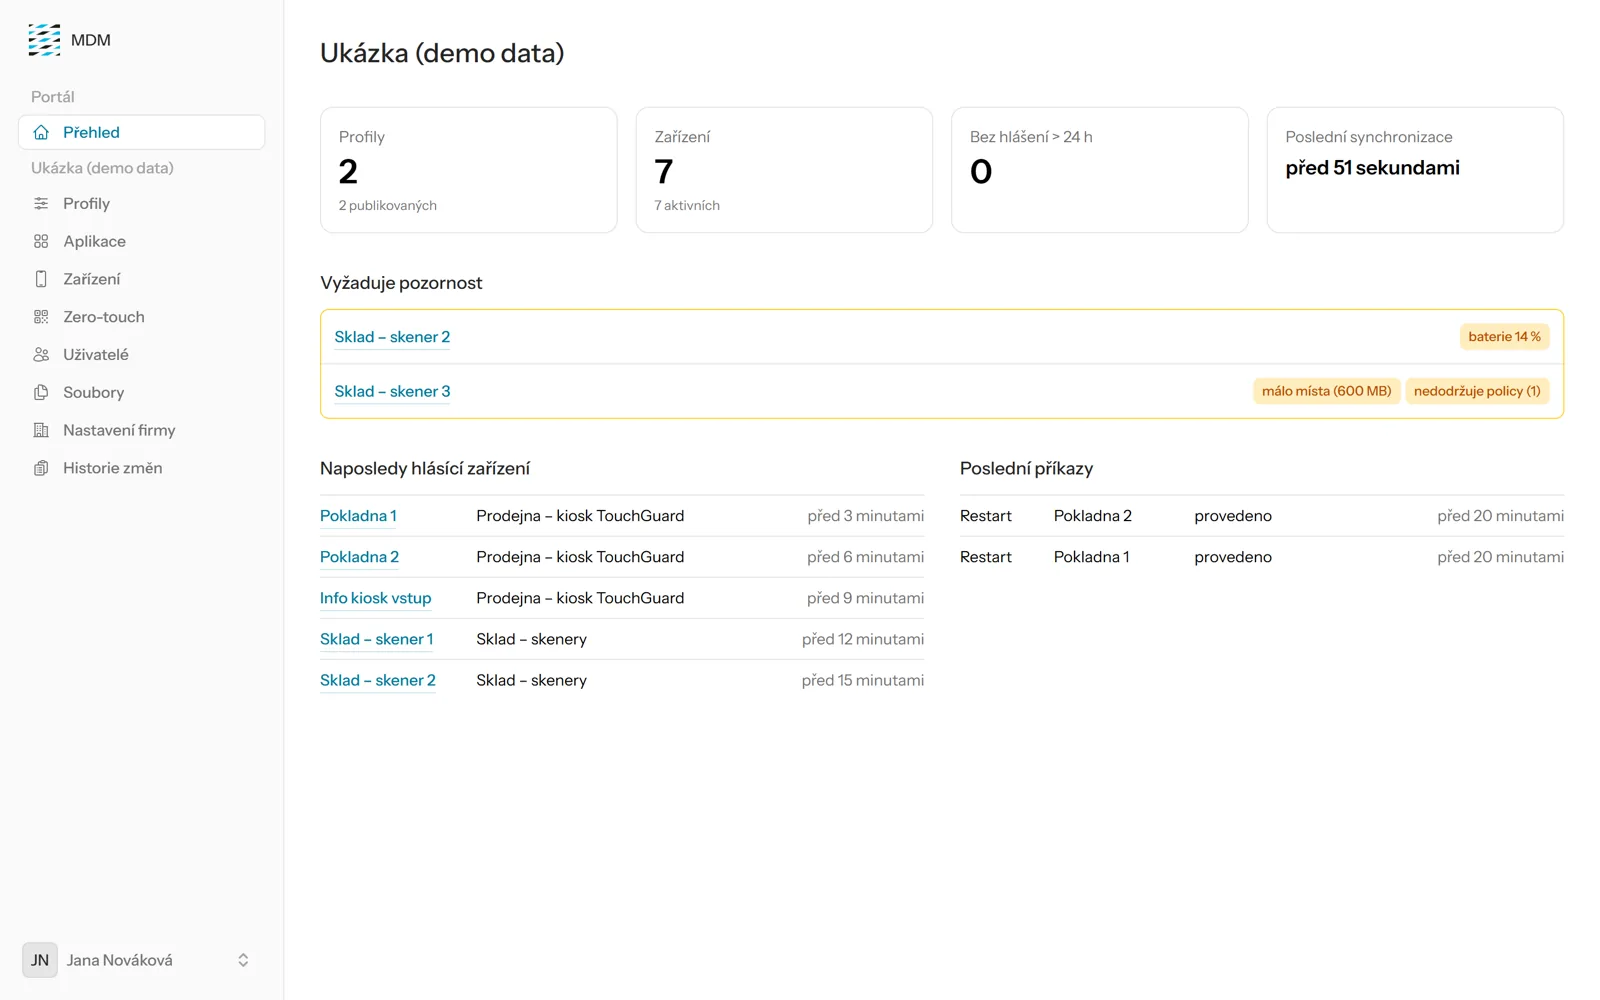Open Nastavení firmy settings
Screen dimensions: 1600x1000
141,430
